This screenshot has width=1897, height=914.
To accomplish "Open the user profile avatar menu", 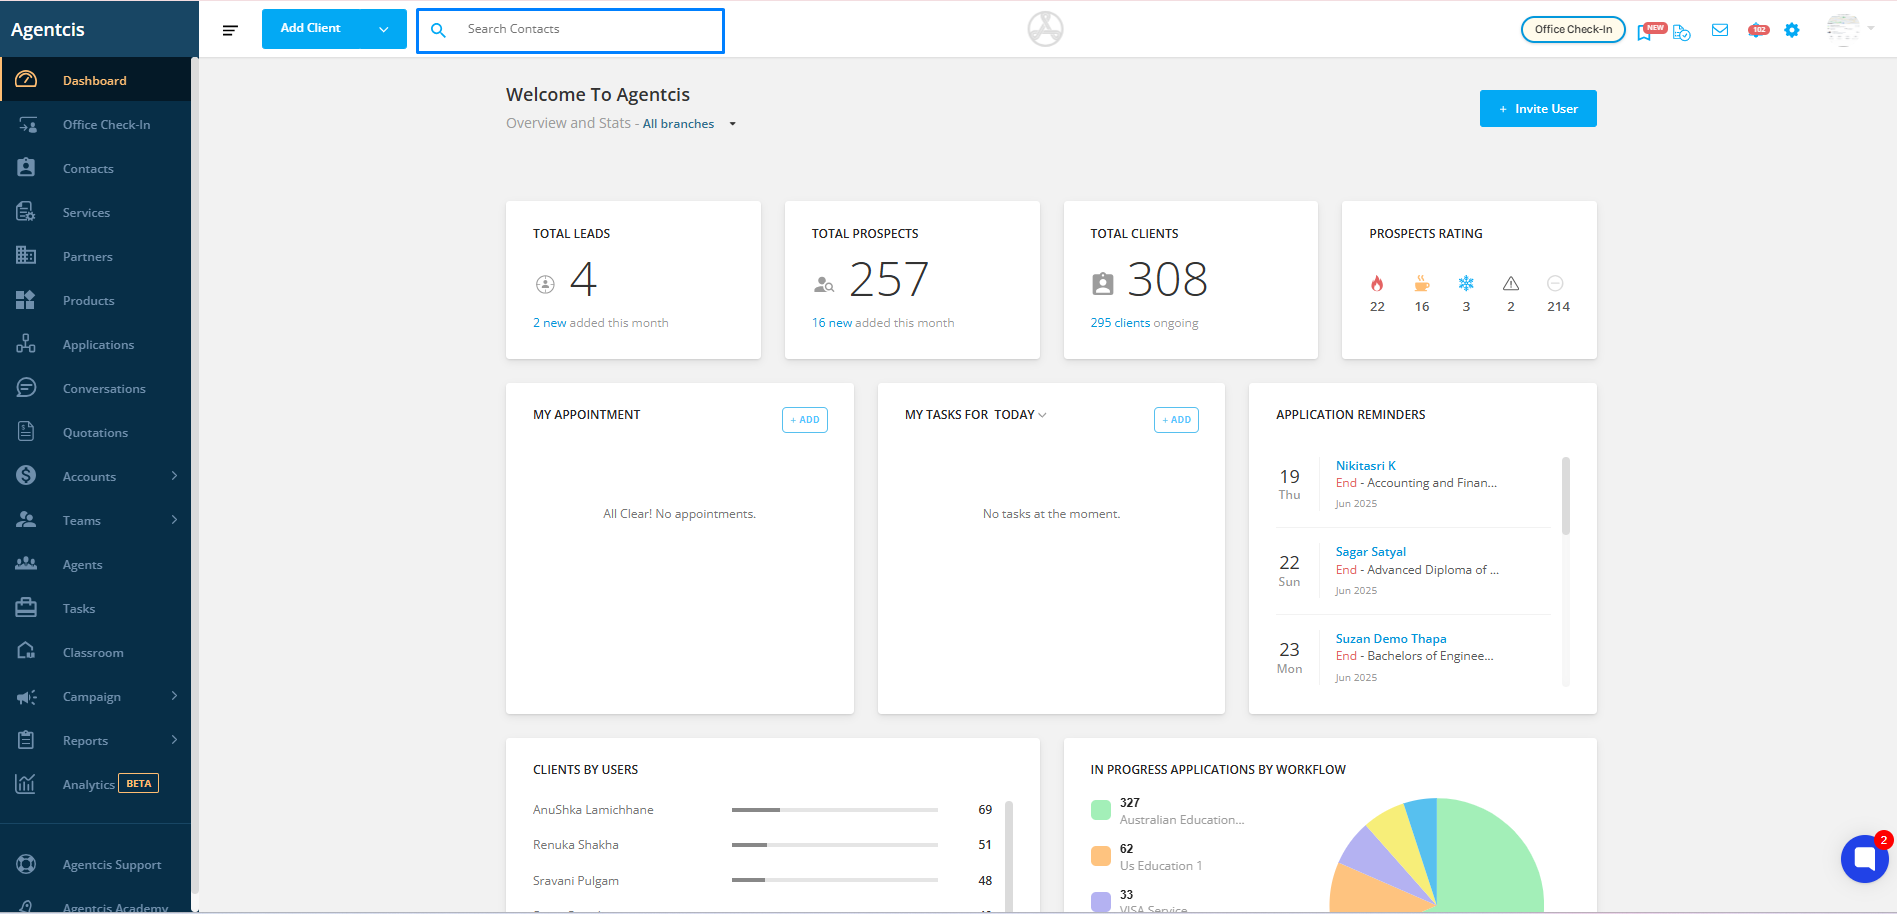I will pos(1849,29).
